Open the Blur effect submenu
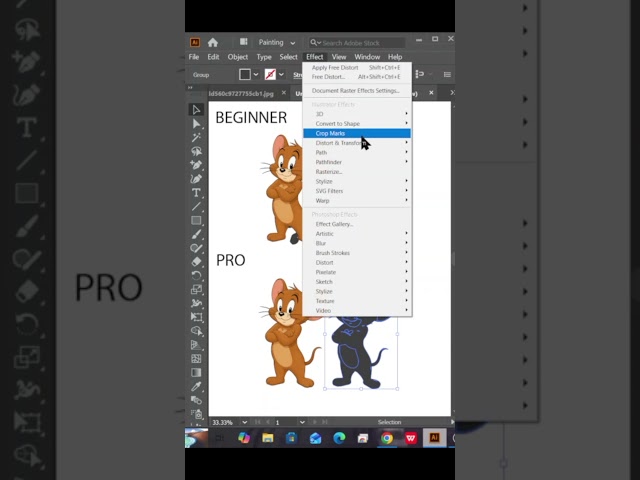This screenshot has width=640, height=480. 357,243
